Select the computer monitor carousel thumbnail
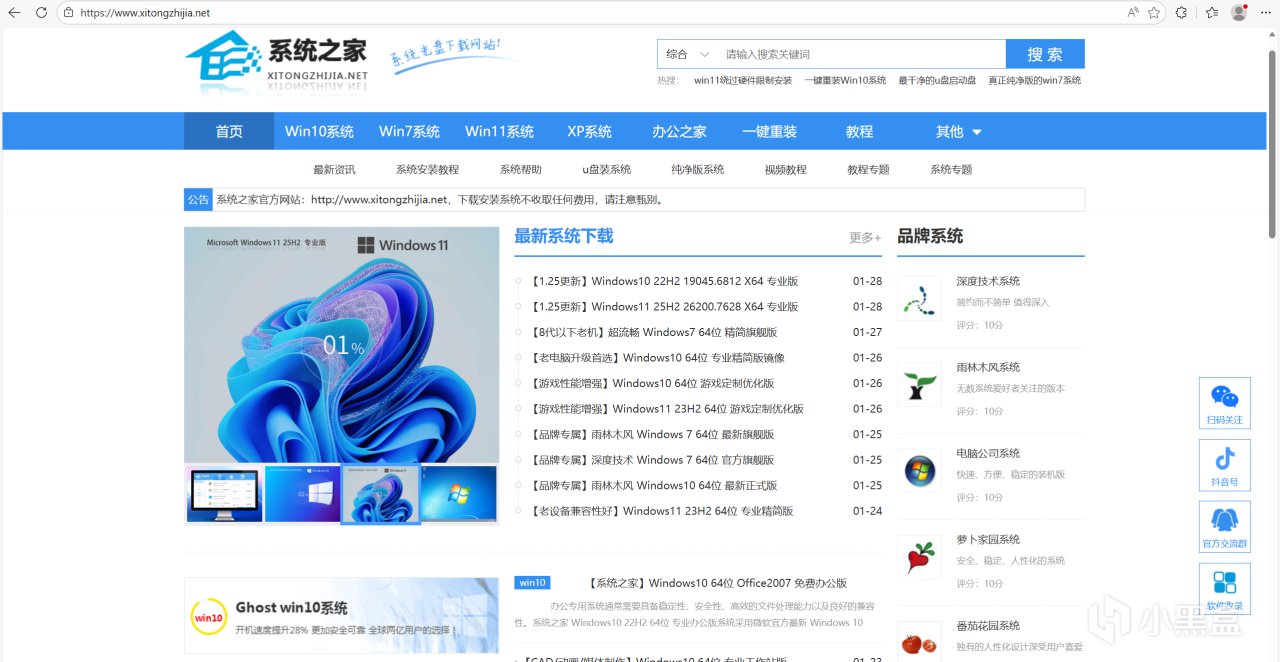This screenshot has height=662, width=1280. pos(224,494)
